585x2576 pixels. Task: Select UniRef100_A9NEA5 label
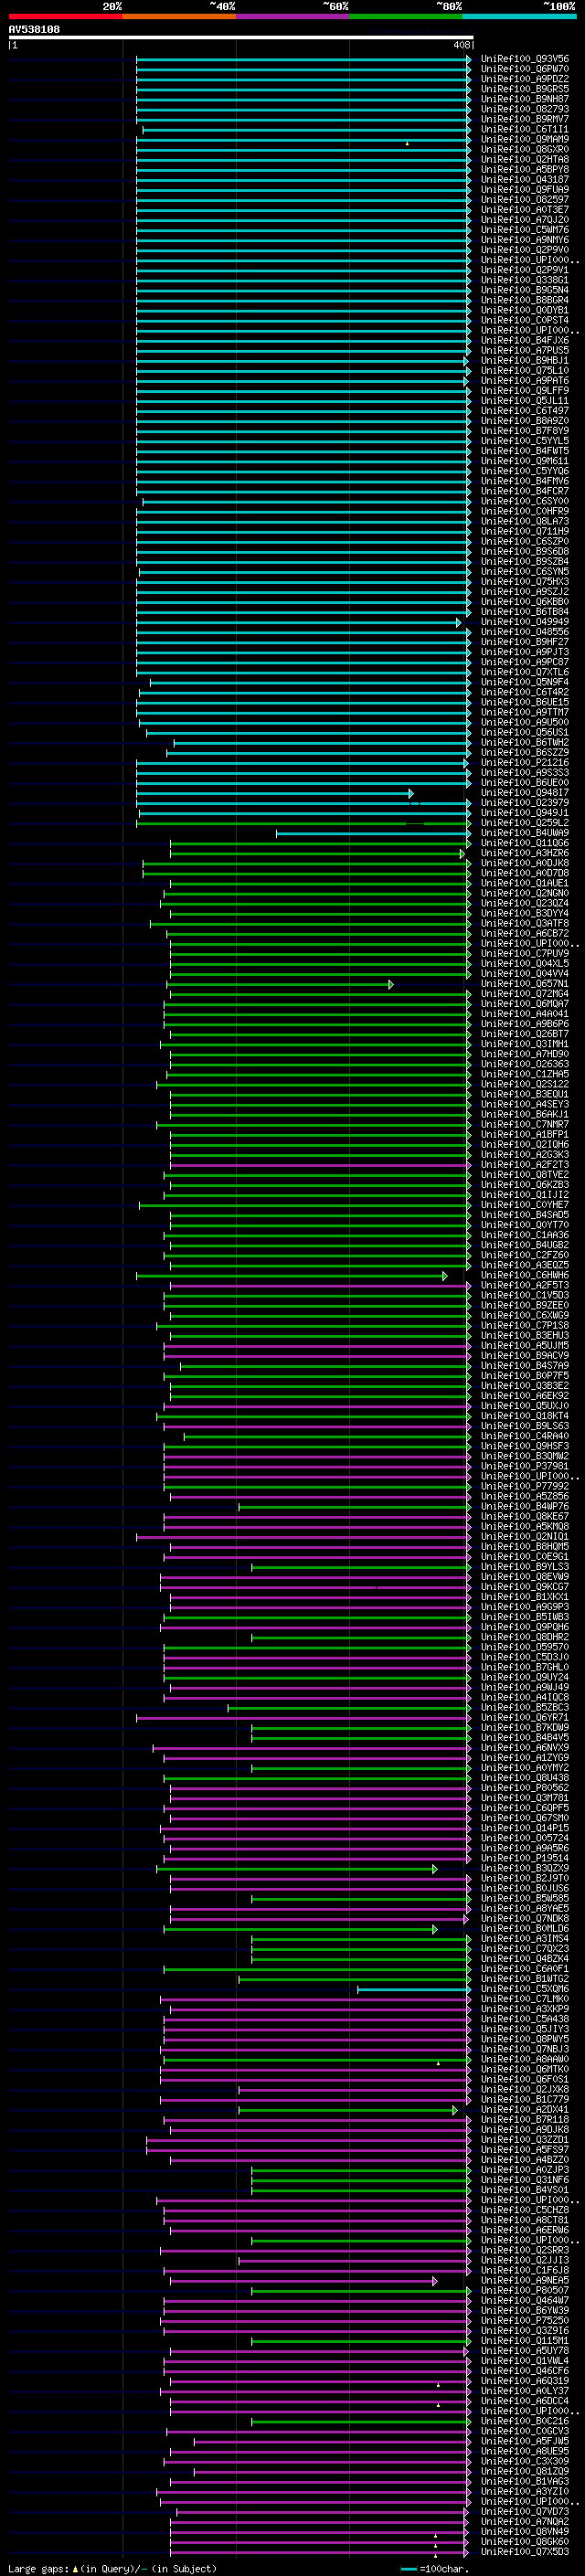point(525,2281)
